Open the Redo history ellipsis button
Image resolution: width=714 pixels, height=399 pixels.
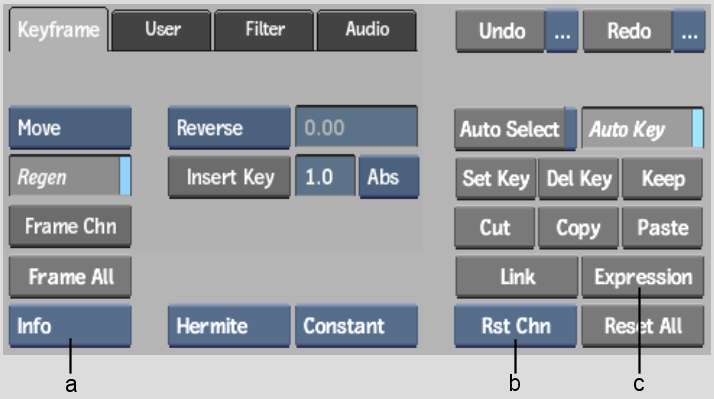[688, 32]
